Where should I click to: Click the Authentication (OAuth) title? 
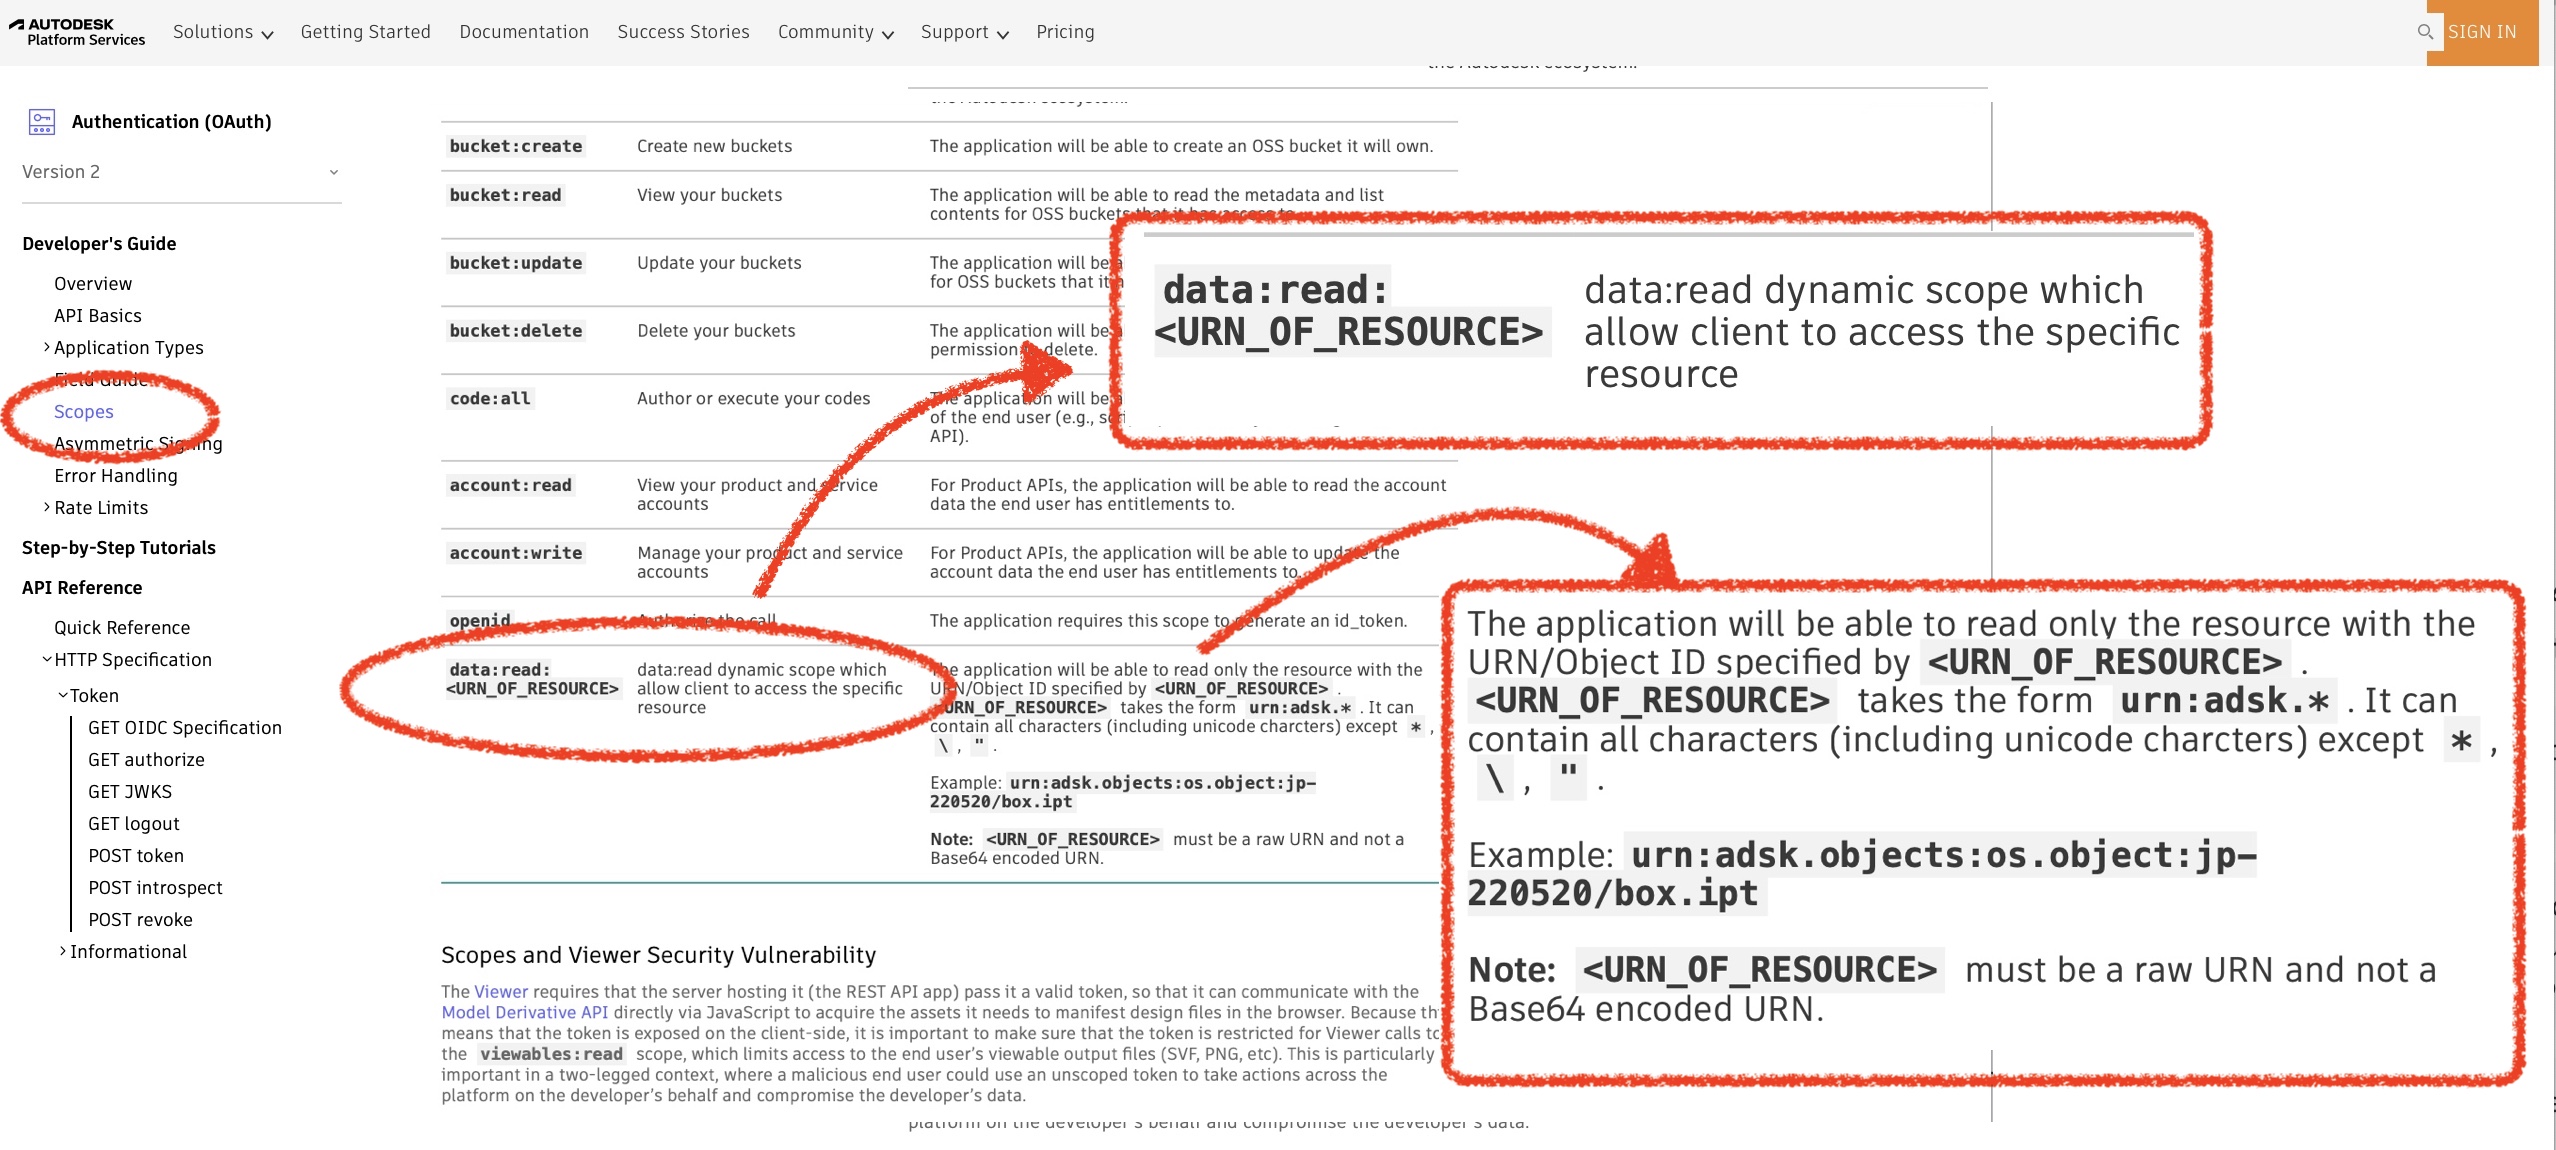coord(172,122)
